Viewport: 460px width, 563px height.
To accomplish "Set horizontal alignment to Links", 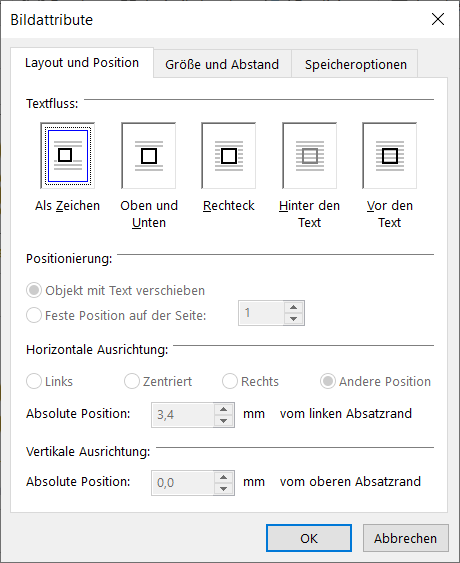I will coord(34,381).
